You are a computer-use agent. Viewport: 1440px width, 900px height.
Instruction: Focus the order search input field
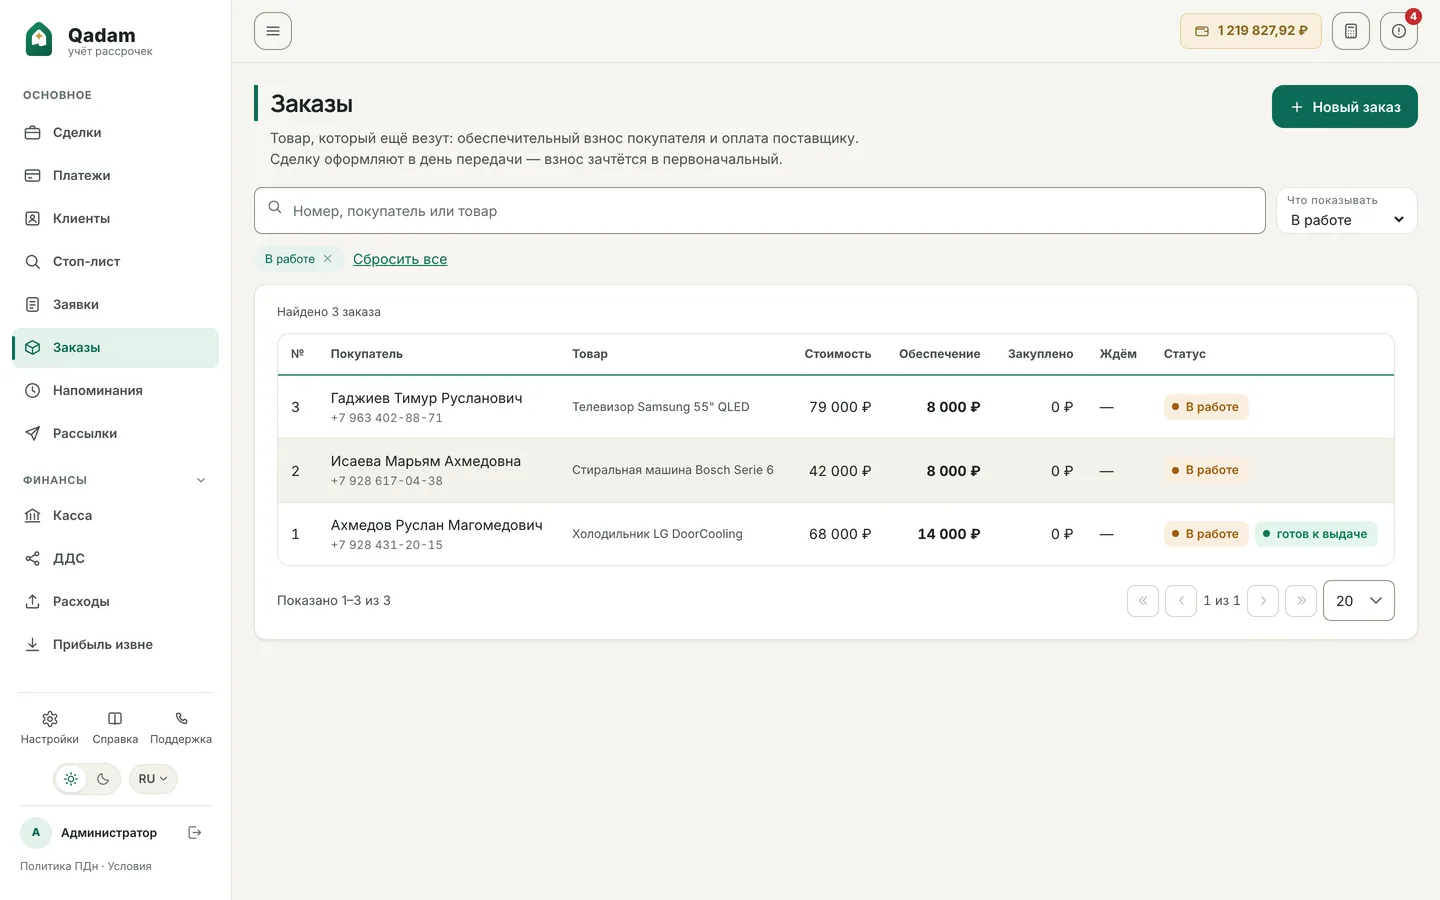click(x=760, y=211)
